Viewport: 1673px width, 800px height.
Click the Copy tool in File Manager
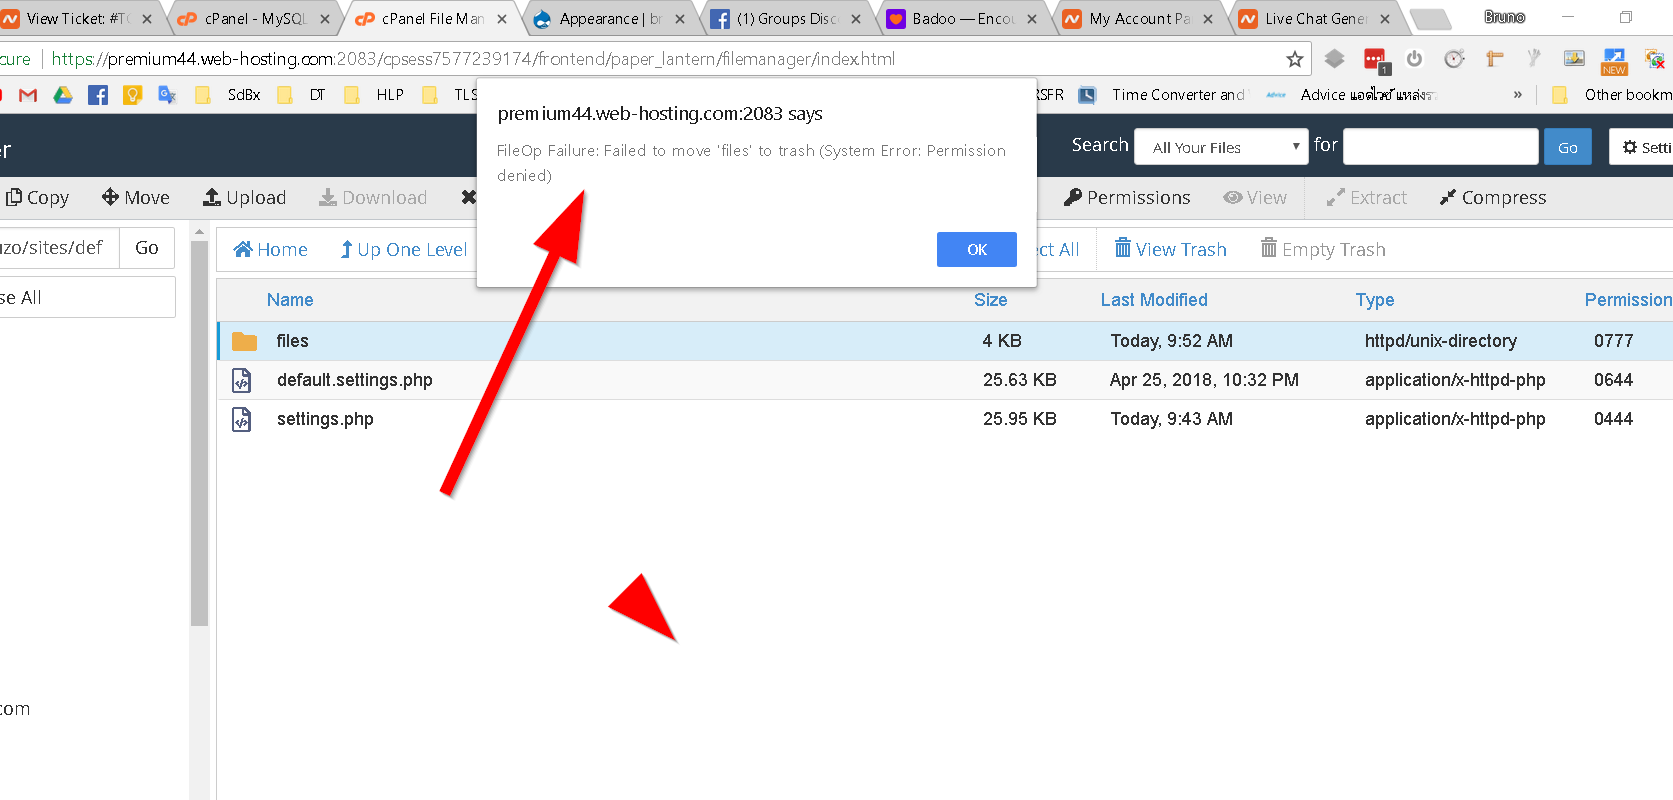(x=38, y=198)
